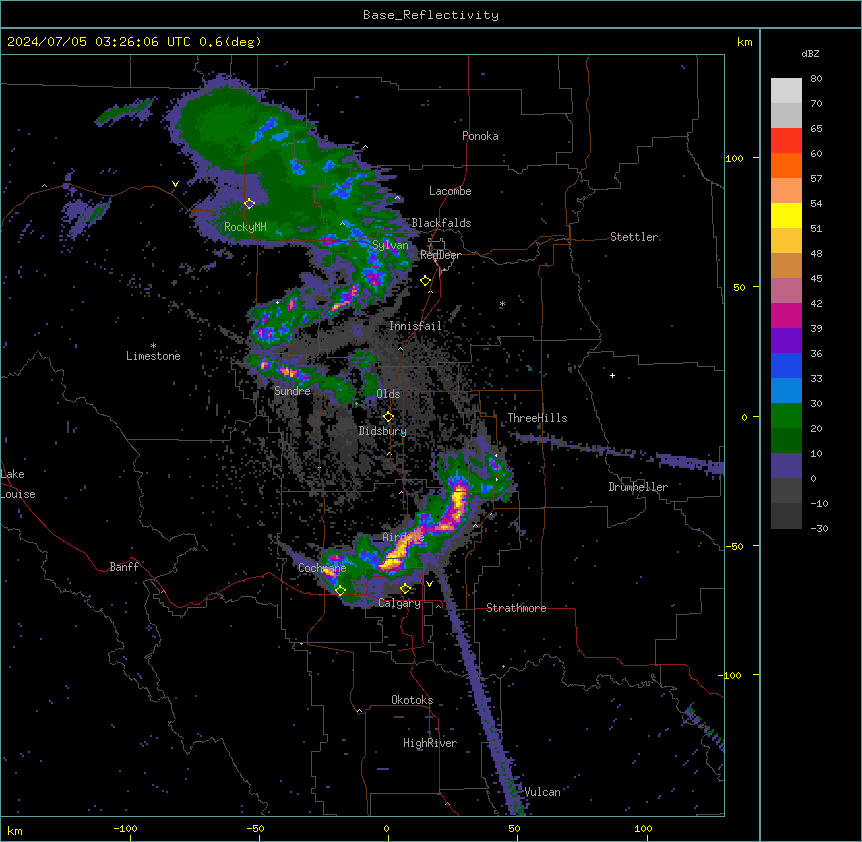
Task: Click the Ponoka city label
Action: (x=480, y=136)
